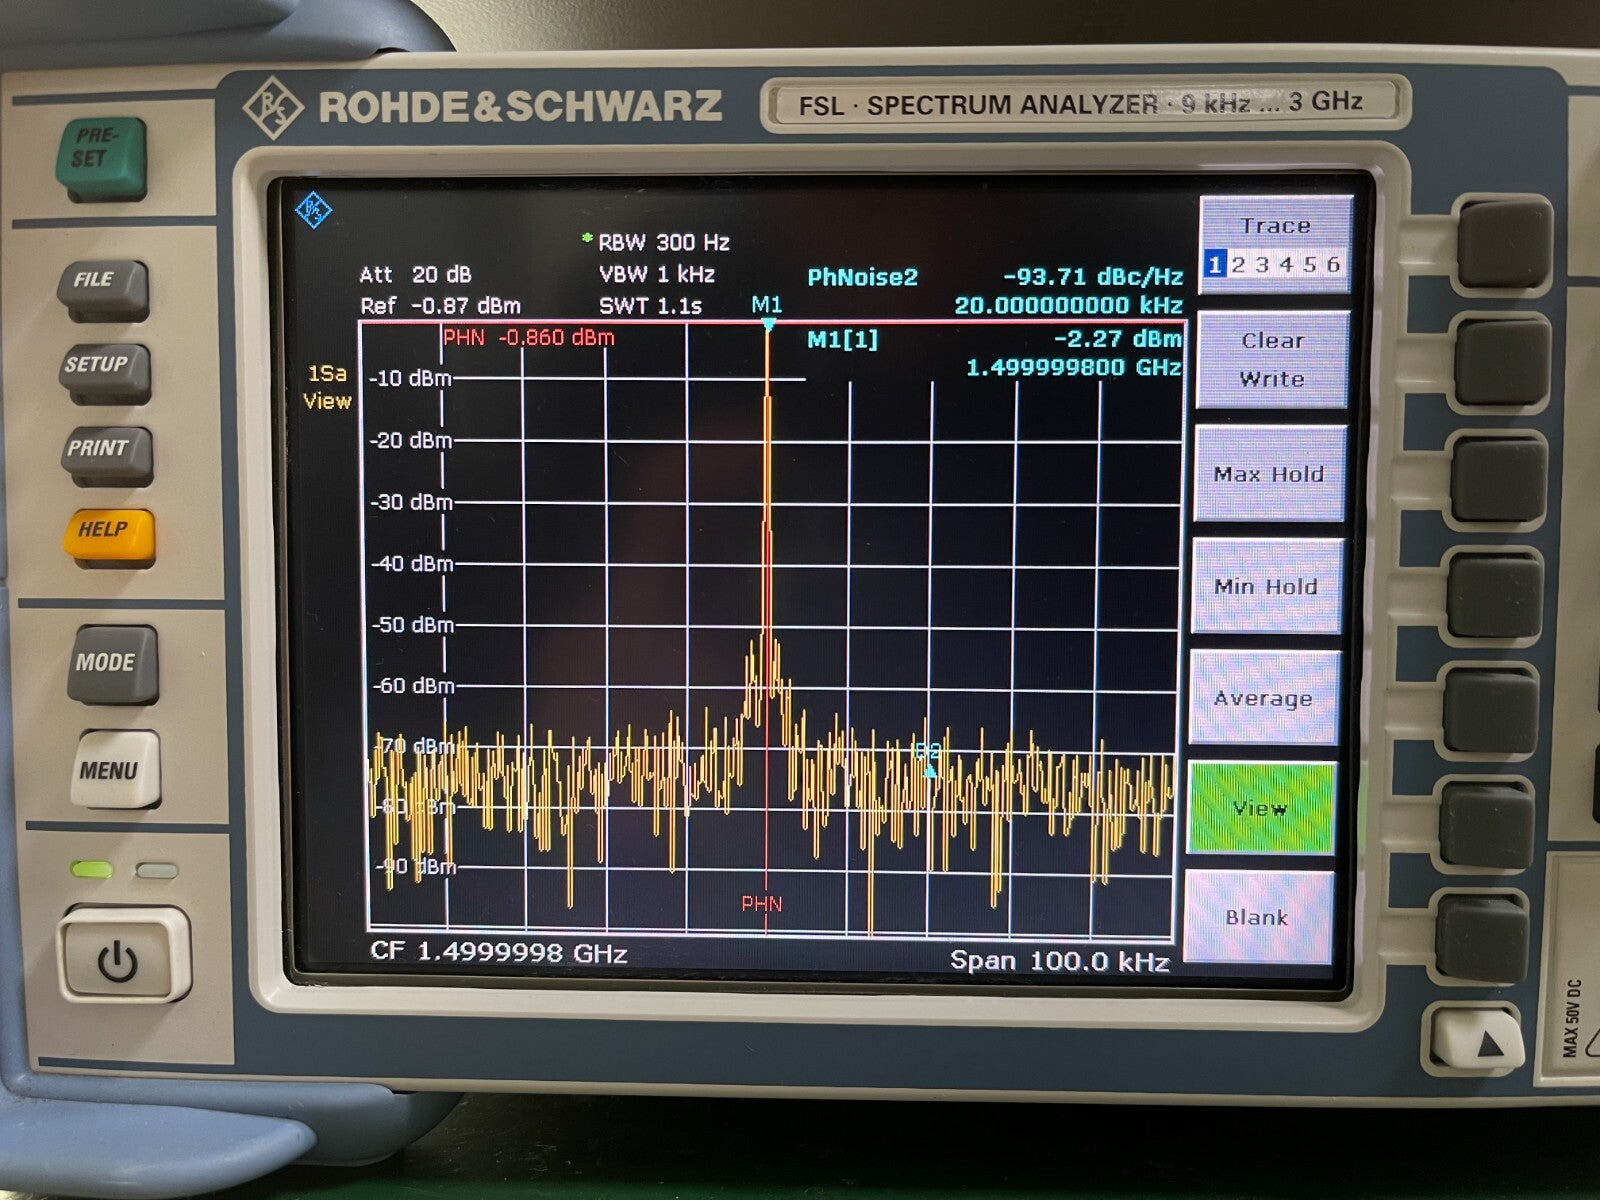Click the '-30 dBm' axis label
Viewport: 1600px width, 1200px height.
coord(412,502)
